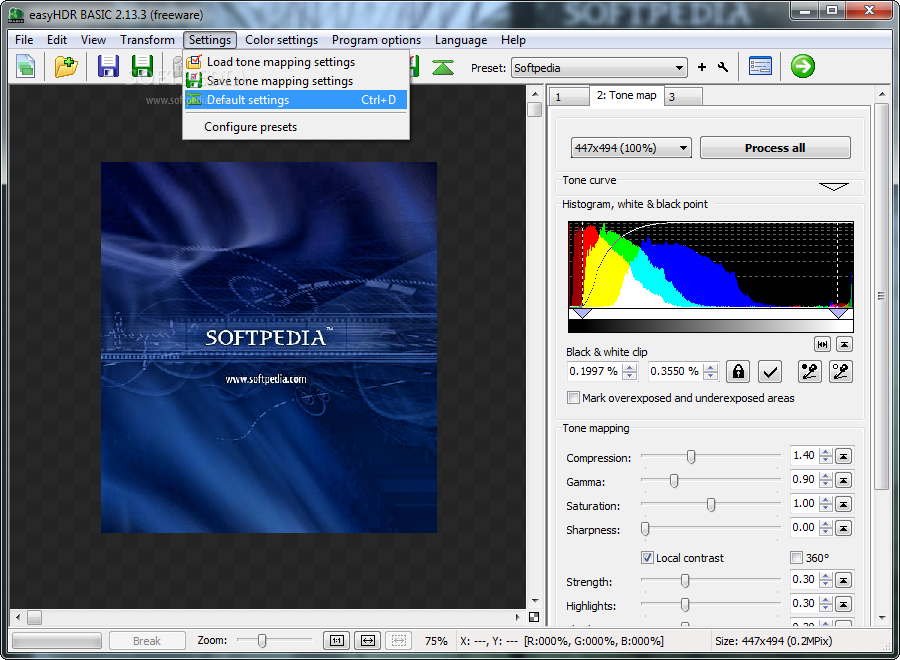Open the Color settings menu
Viewport: 900px width, 660px height.
[x=281, y=40]
